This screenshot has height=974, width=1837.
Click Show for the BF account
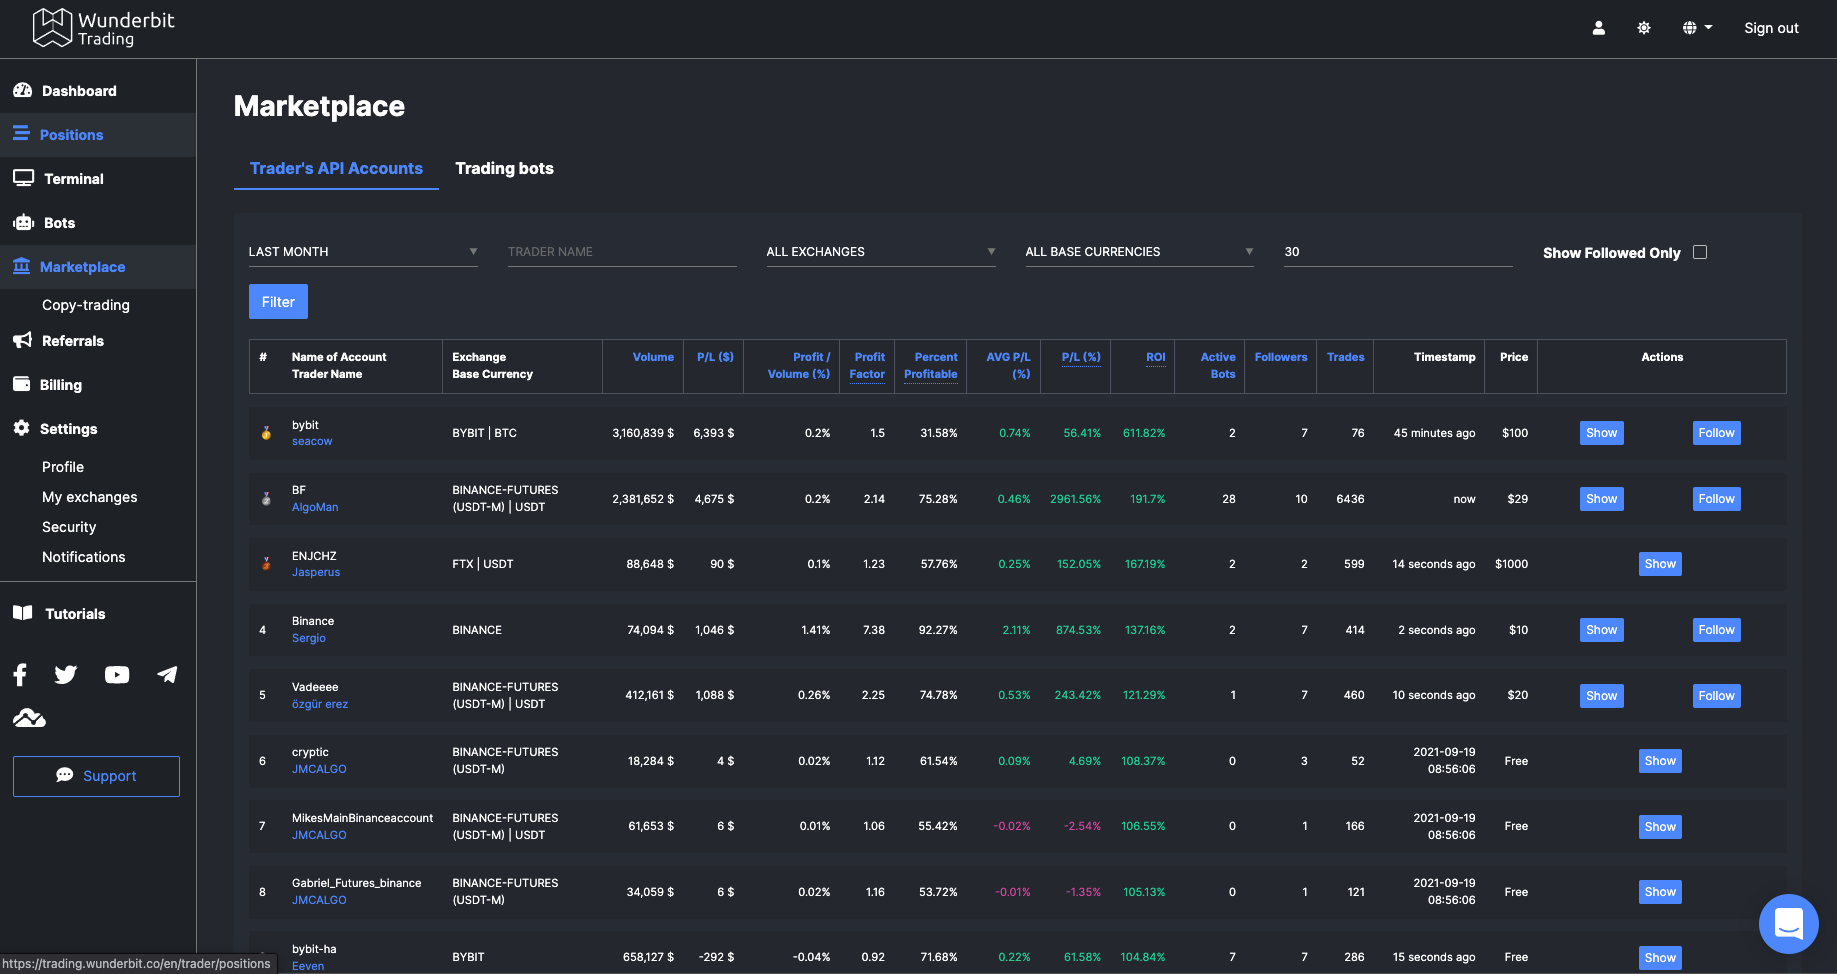pos(1601,499)
